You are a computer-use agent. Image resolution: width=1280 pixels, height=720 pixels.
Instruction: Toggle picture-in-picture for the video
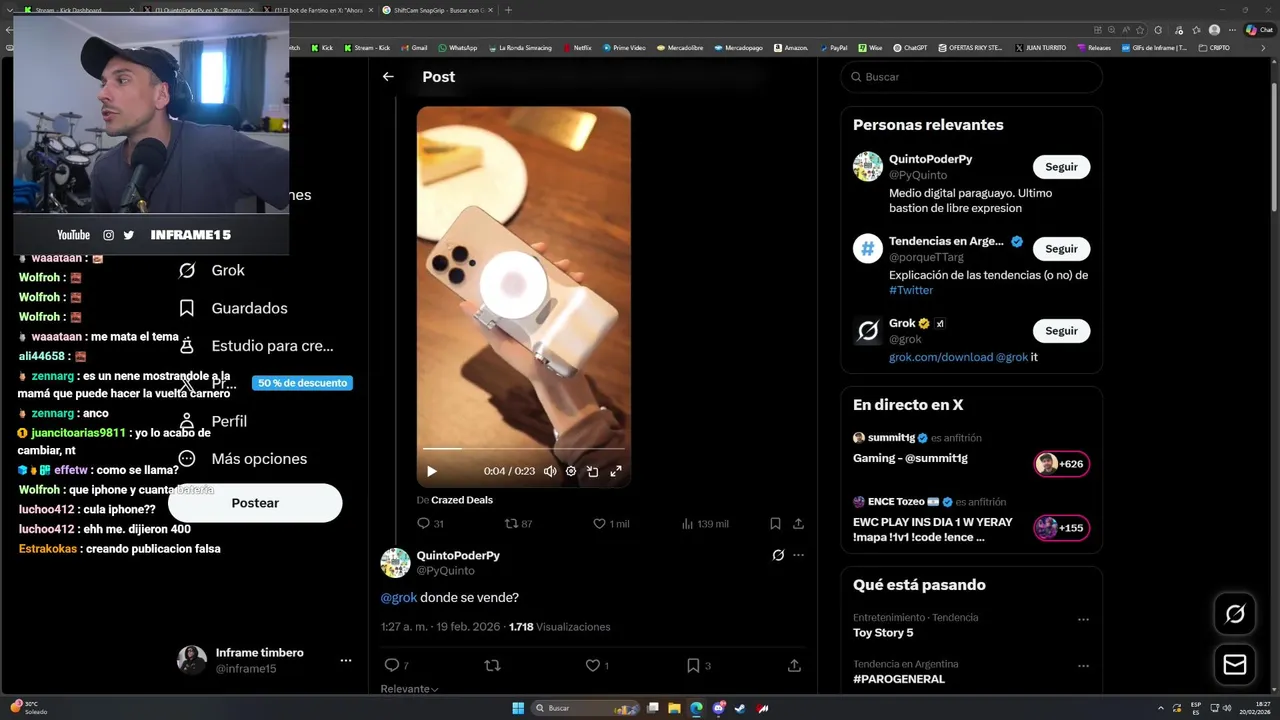(x=592, y=471)
